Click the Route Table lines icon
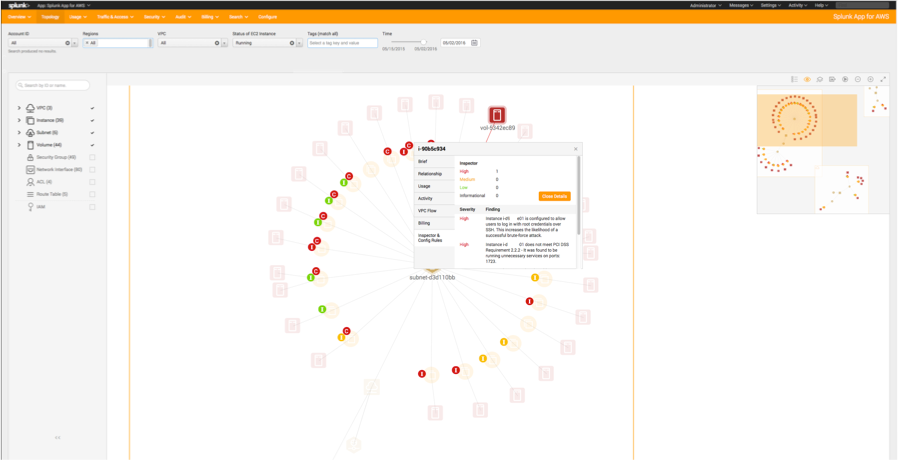 [31, 195]
